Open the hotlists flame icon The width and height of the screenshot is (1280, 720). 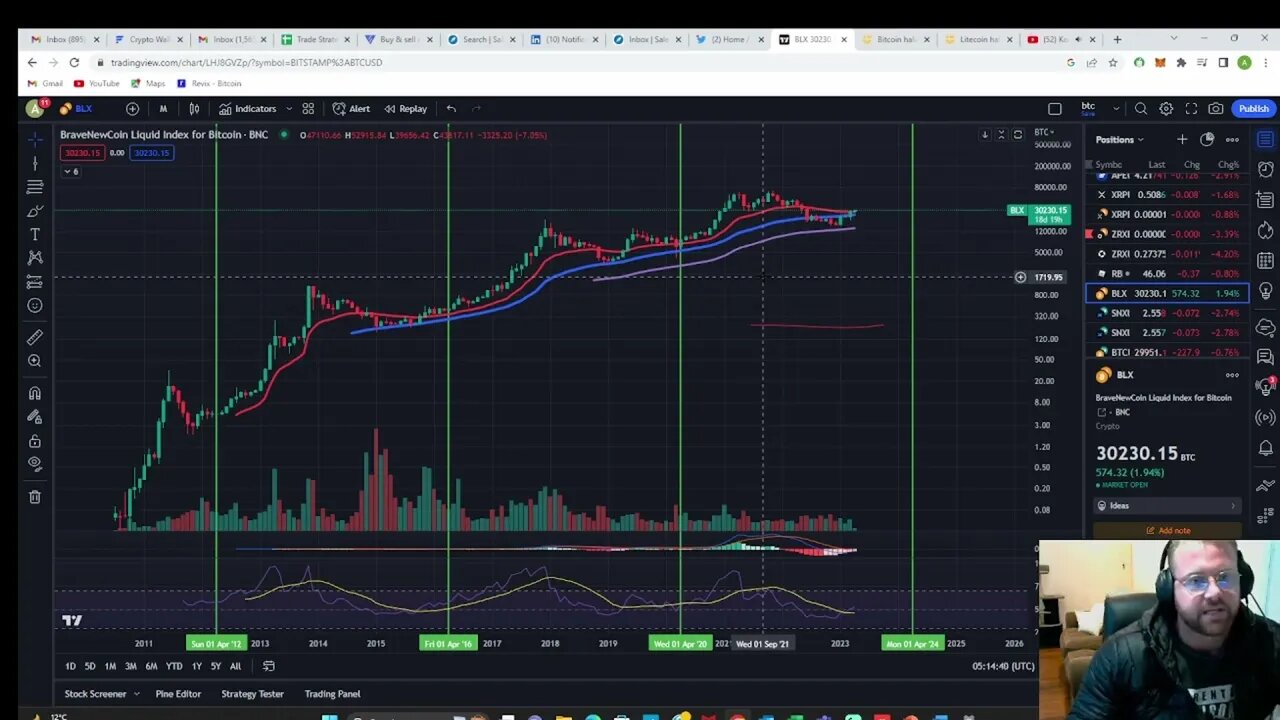pyautogui.click(x=1266, y=231)
